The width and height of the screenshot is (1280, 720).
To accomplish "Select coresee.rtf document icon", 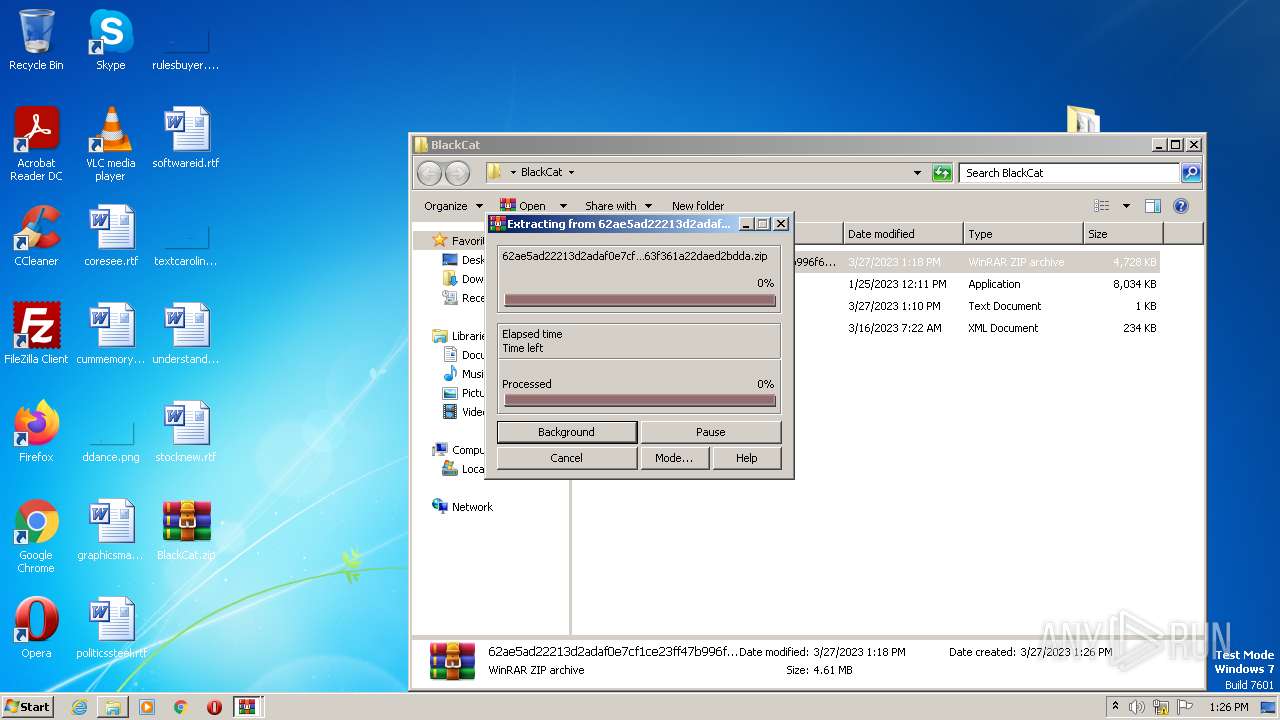I will 110,236.
